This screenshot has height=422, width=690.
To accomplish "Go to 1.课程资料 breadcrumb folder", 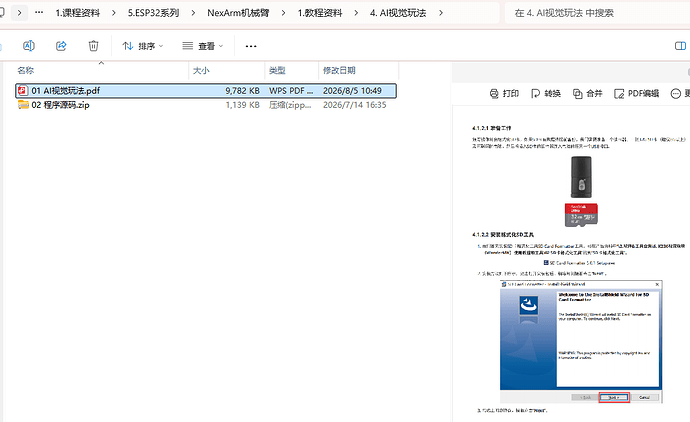I will coord(78,13).
